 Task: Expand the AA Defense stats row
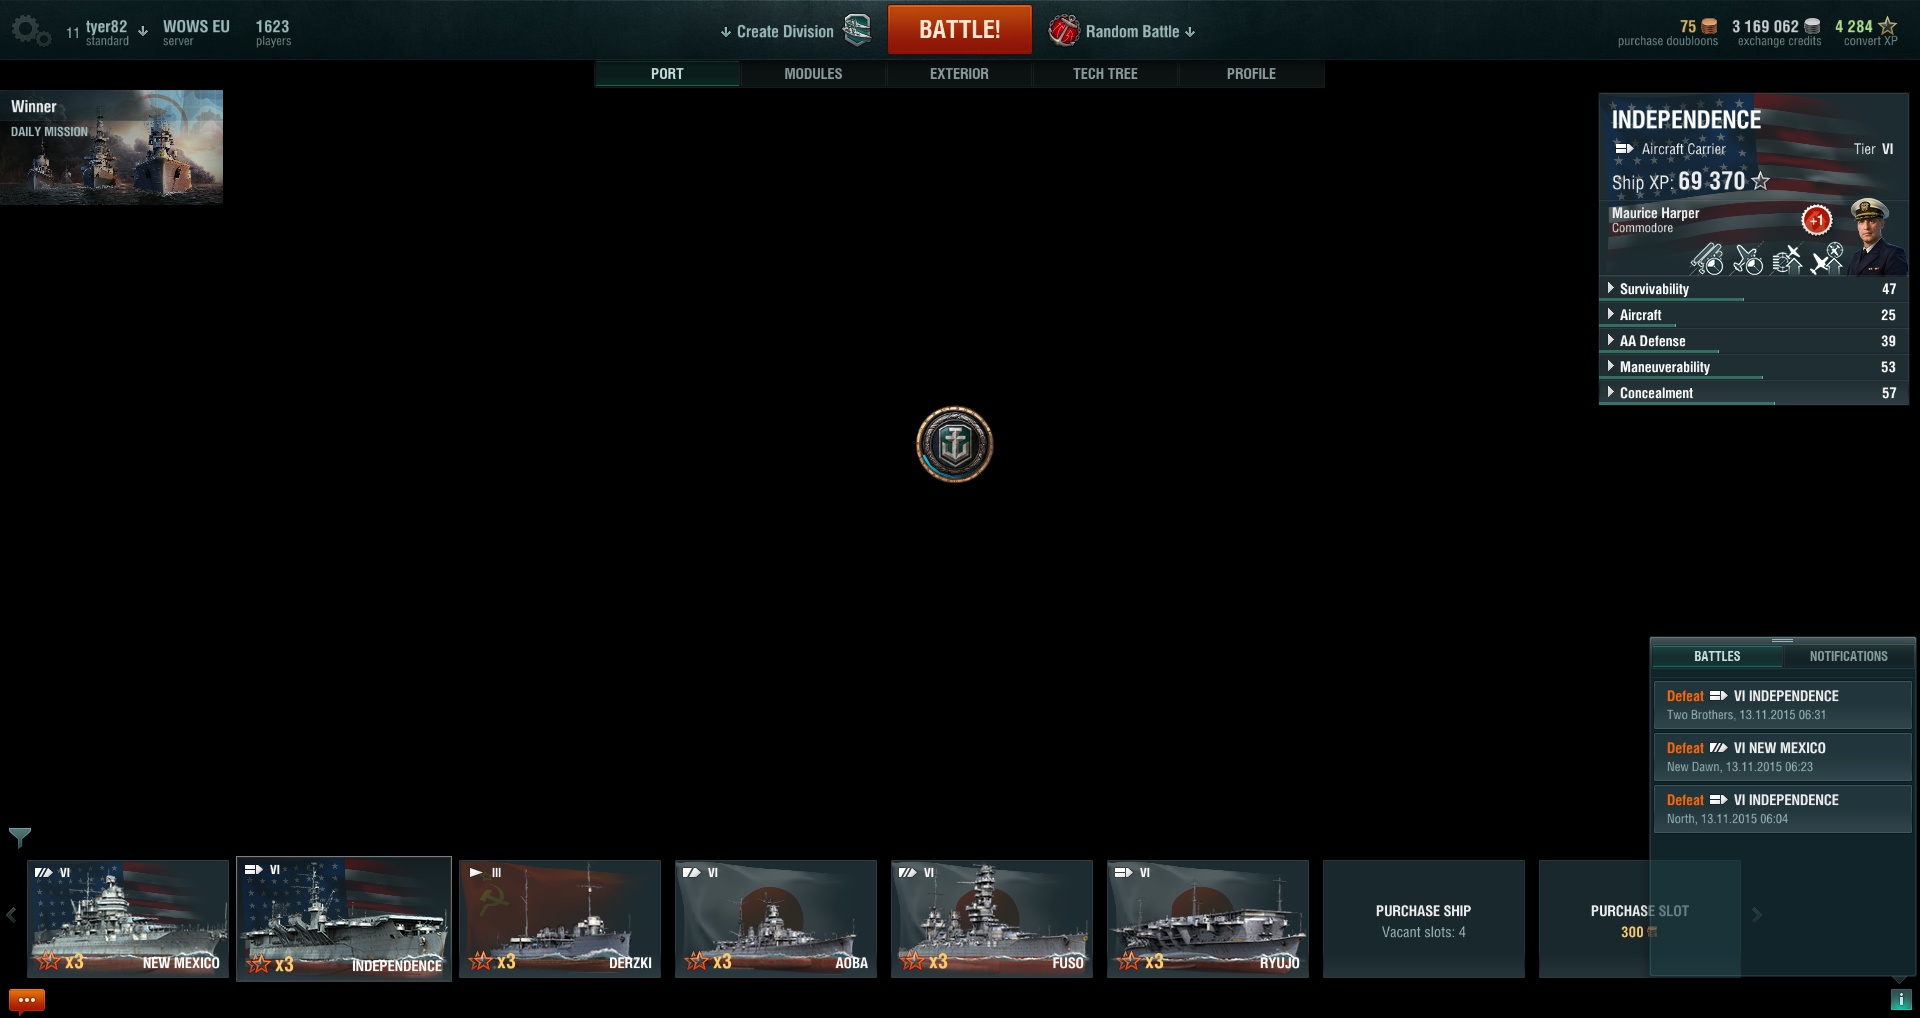pyautogui.click(x=1753, y=341)
